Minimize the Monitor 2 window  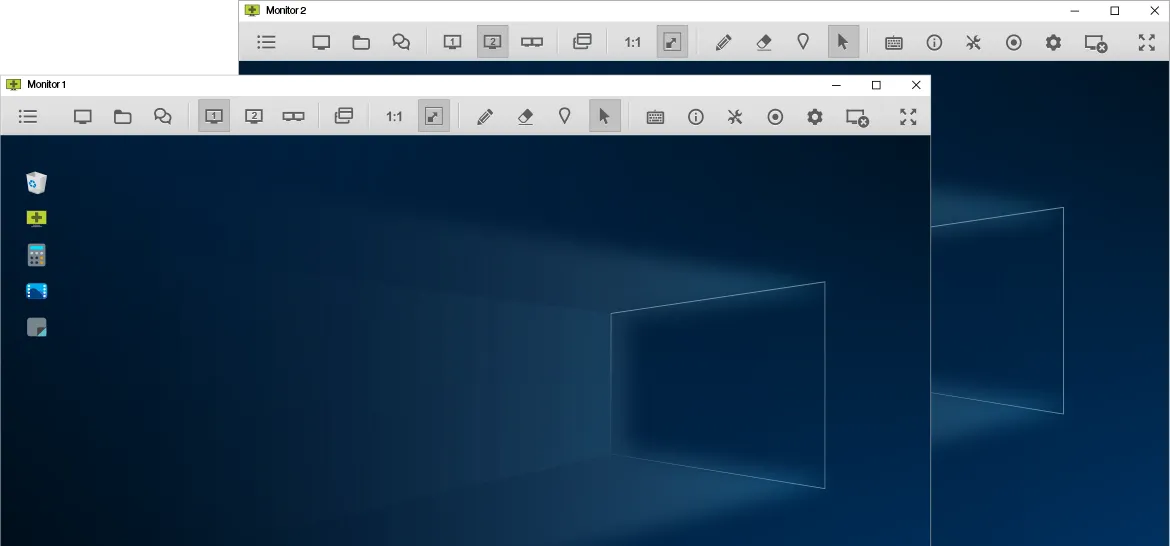[x=1075, y=10]
